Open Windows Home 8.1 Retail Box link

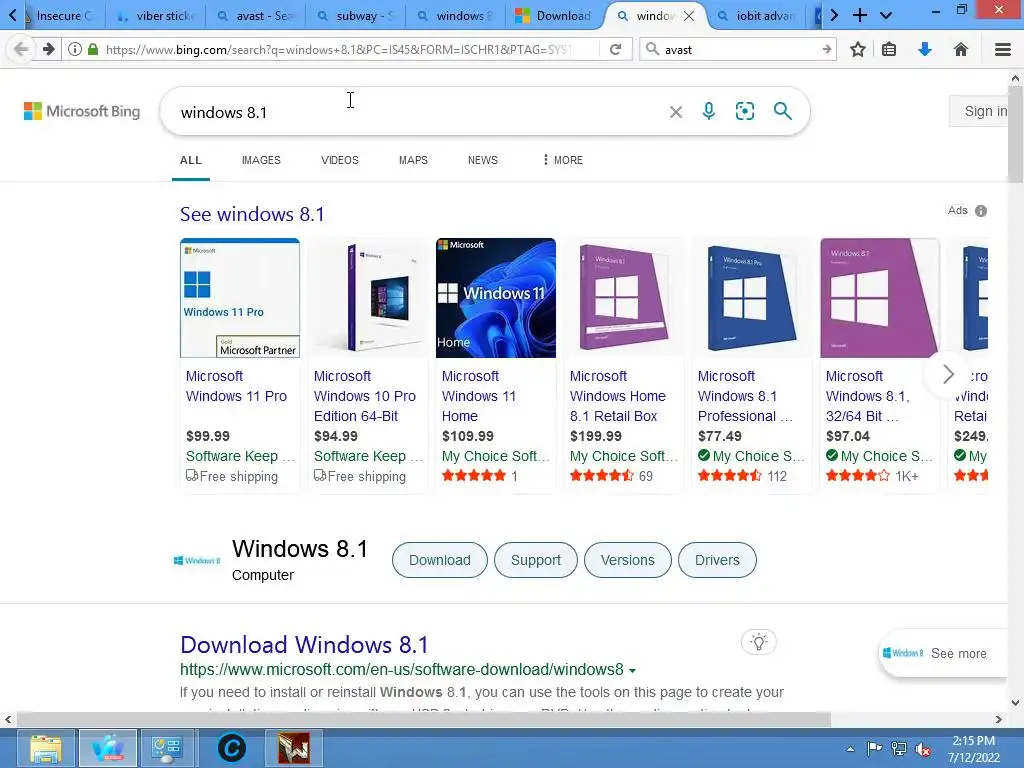[617, 396]
